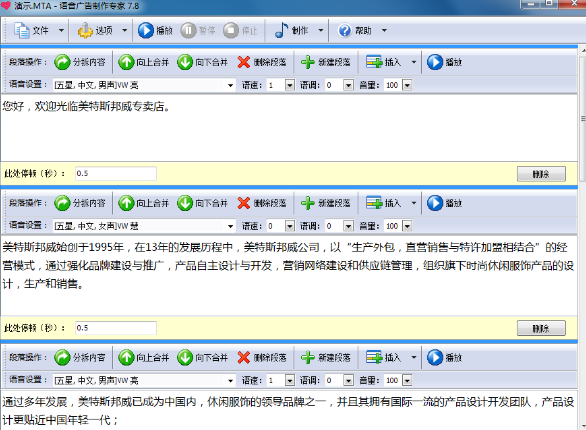Viewport: 586px width, 430px height.
Task: Click the 插入 icon in second paragraph toolbar
Action: pyautogui.click(x=374, y=203)
